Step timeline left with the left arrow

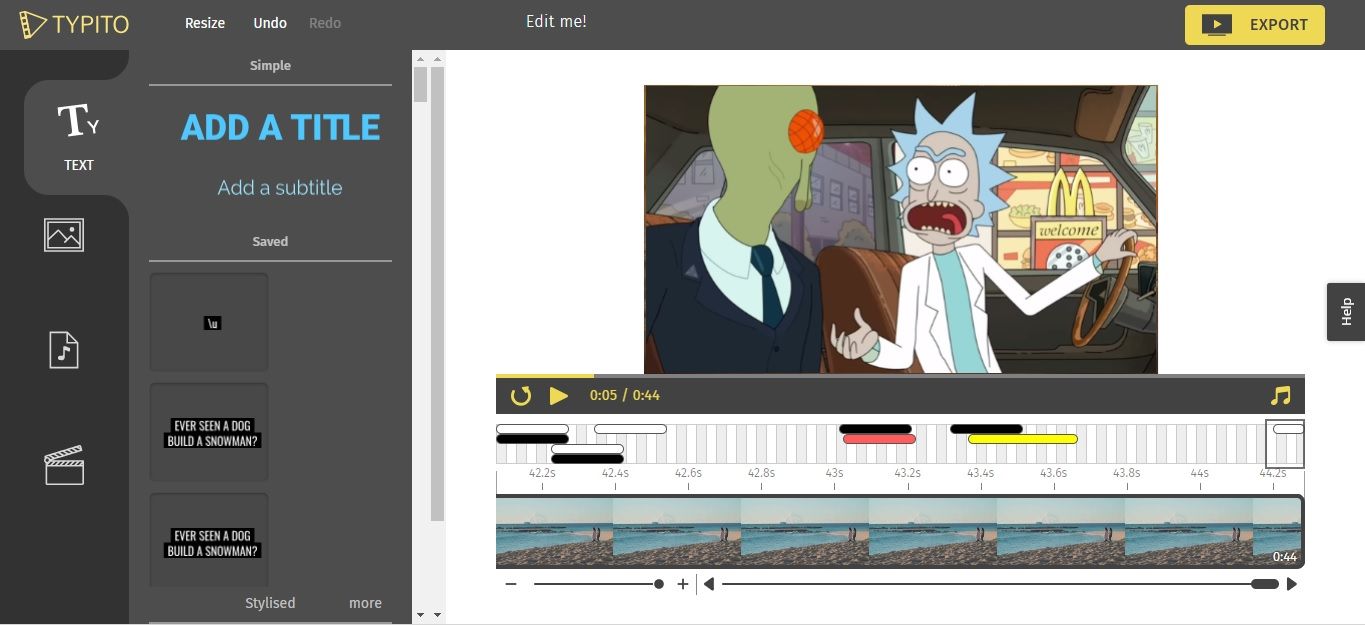(x=708, y=584)
